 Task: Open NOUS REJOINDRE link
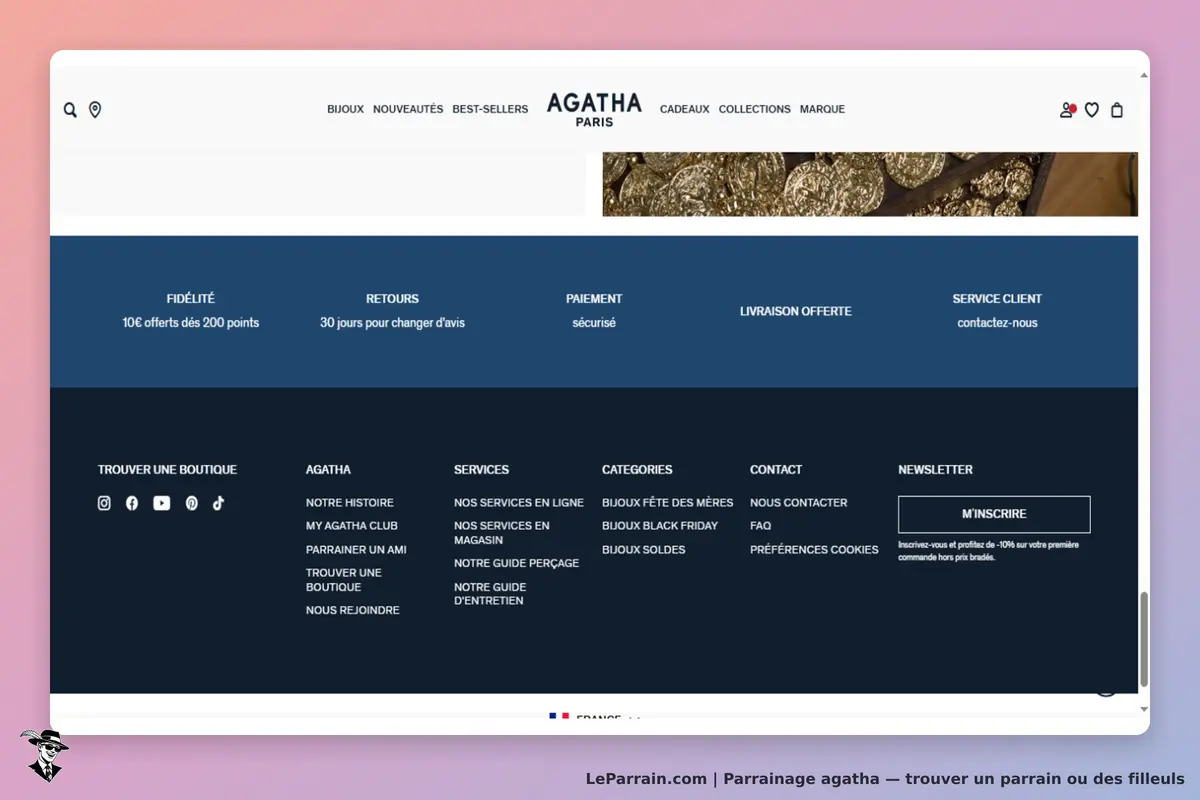353,610
